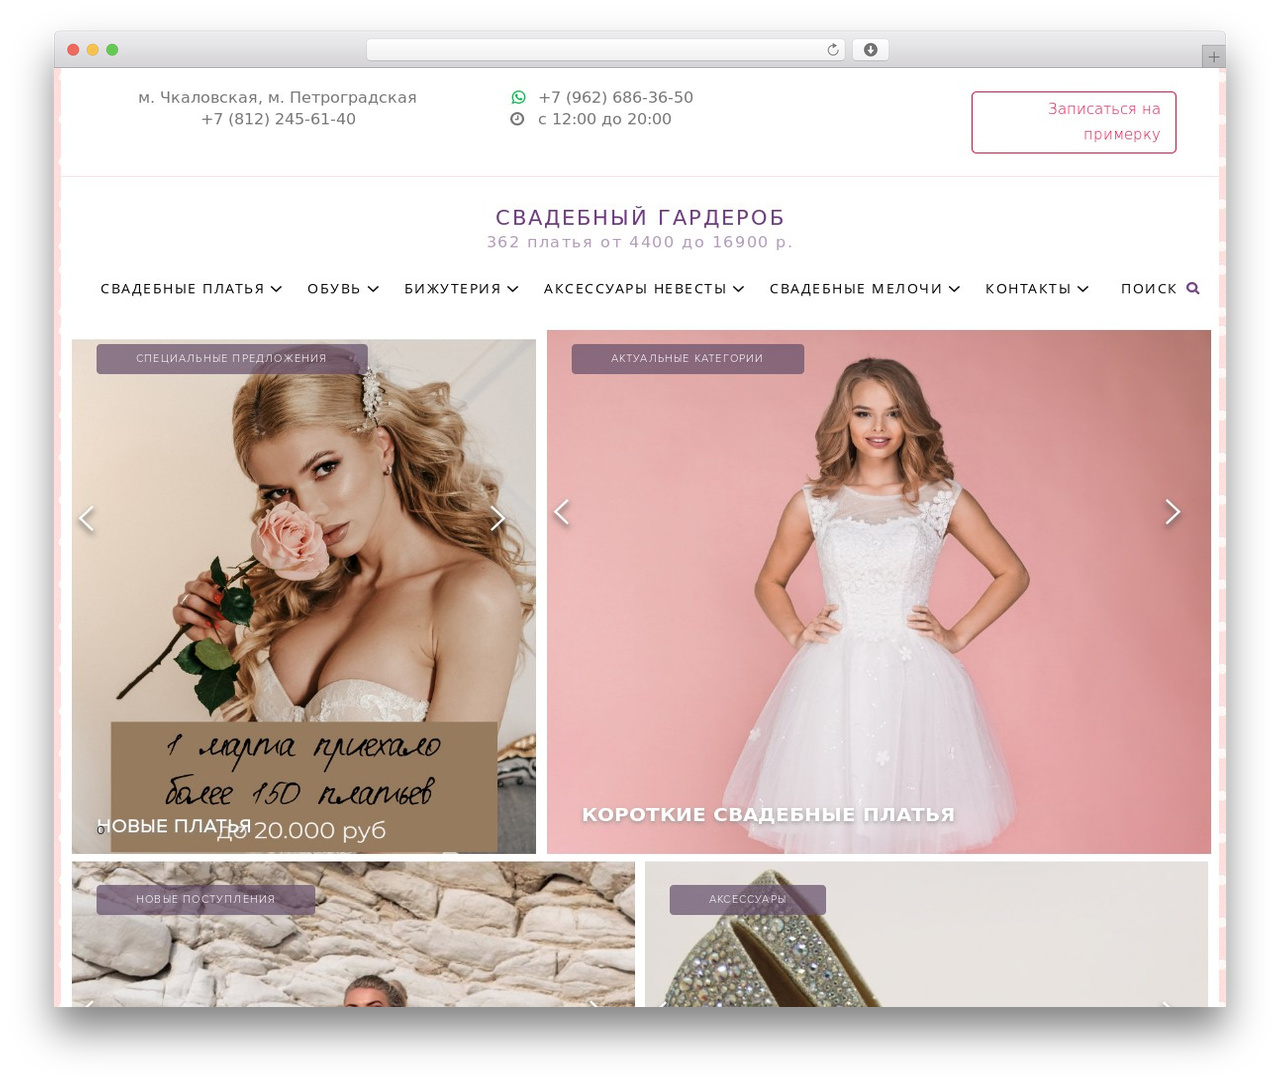This screenshot has height=1084, width=1280.
Task: Open the СВАДЕБНЫЙ ГАРДЕРОБ site title link
Action: click(640, 218)
